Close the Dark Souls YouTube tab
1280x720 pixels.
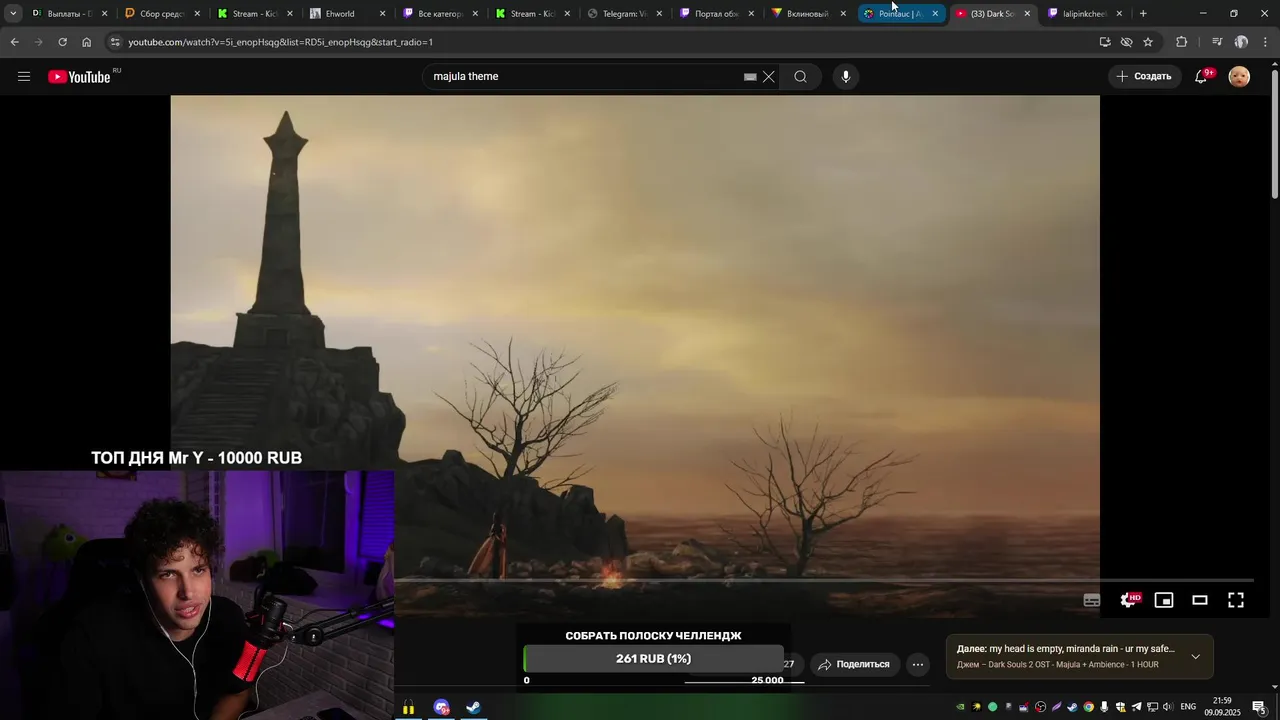click(x=1027, y=14)
